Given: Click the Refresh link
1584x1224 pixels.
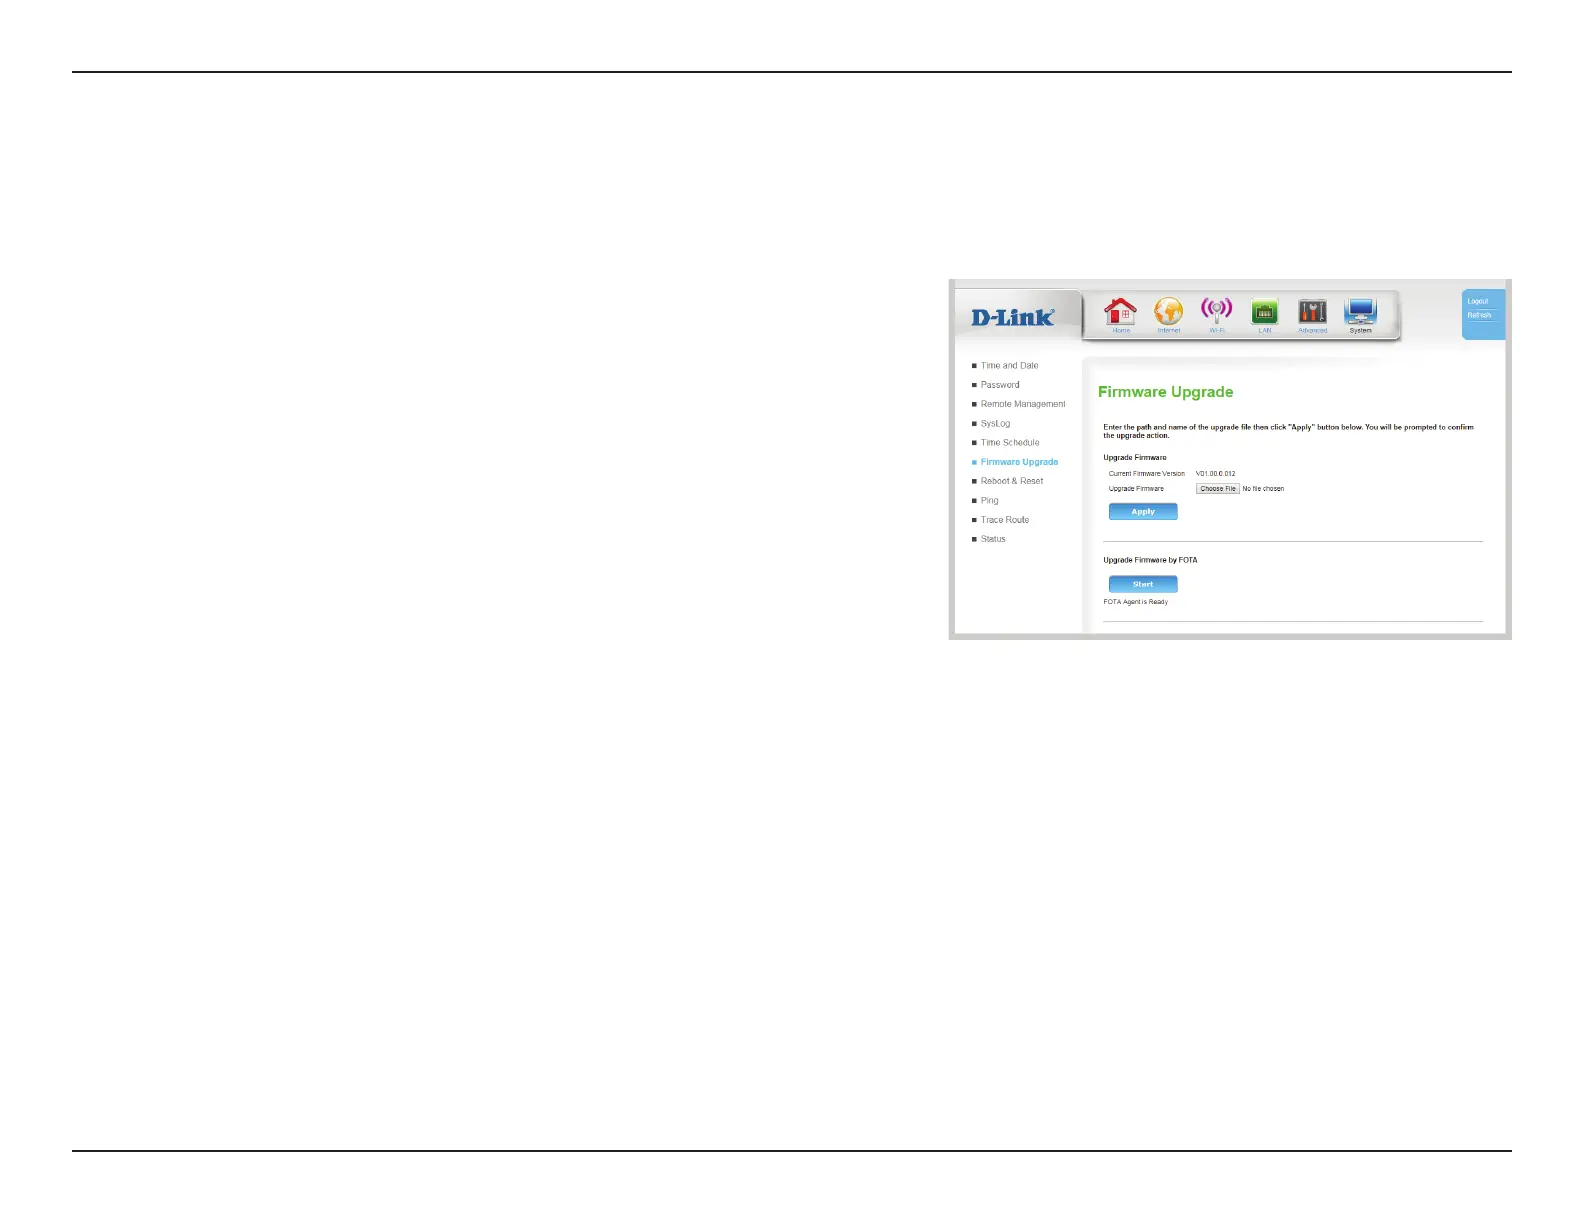Looking at the screenshot, I should click(x=1479, y=315).
